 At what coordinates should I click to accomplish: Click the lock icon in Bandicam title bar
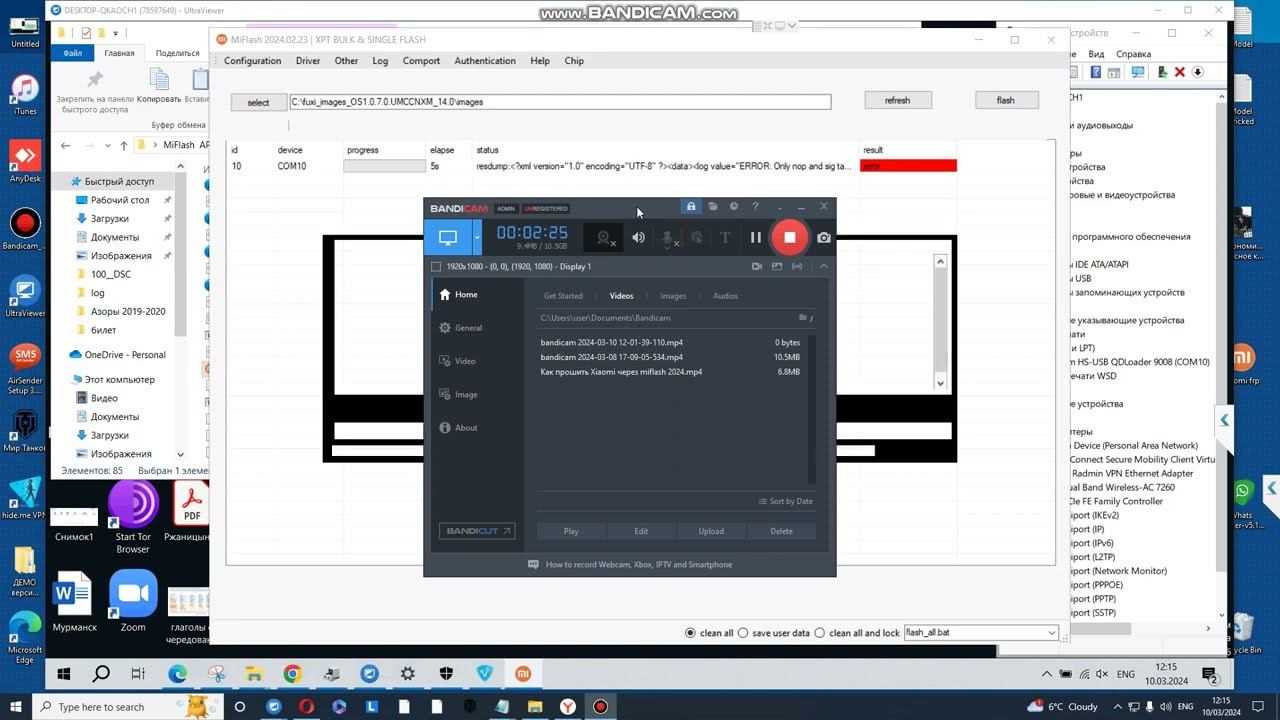click(x=691, y=207)
